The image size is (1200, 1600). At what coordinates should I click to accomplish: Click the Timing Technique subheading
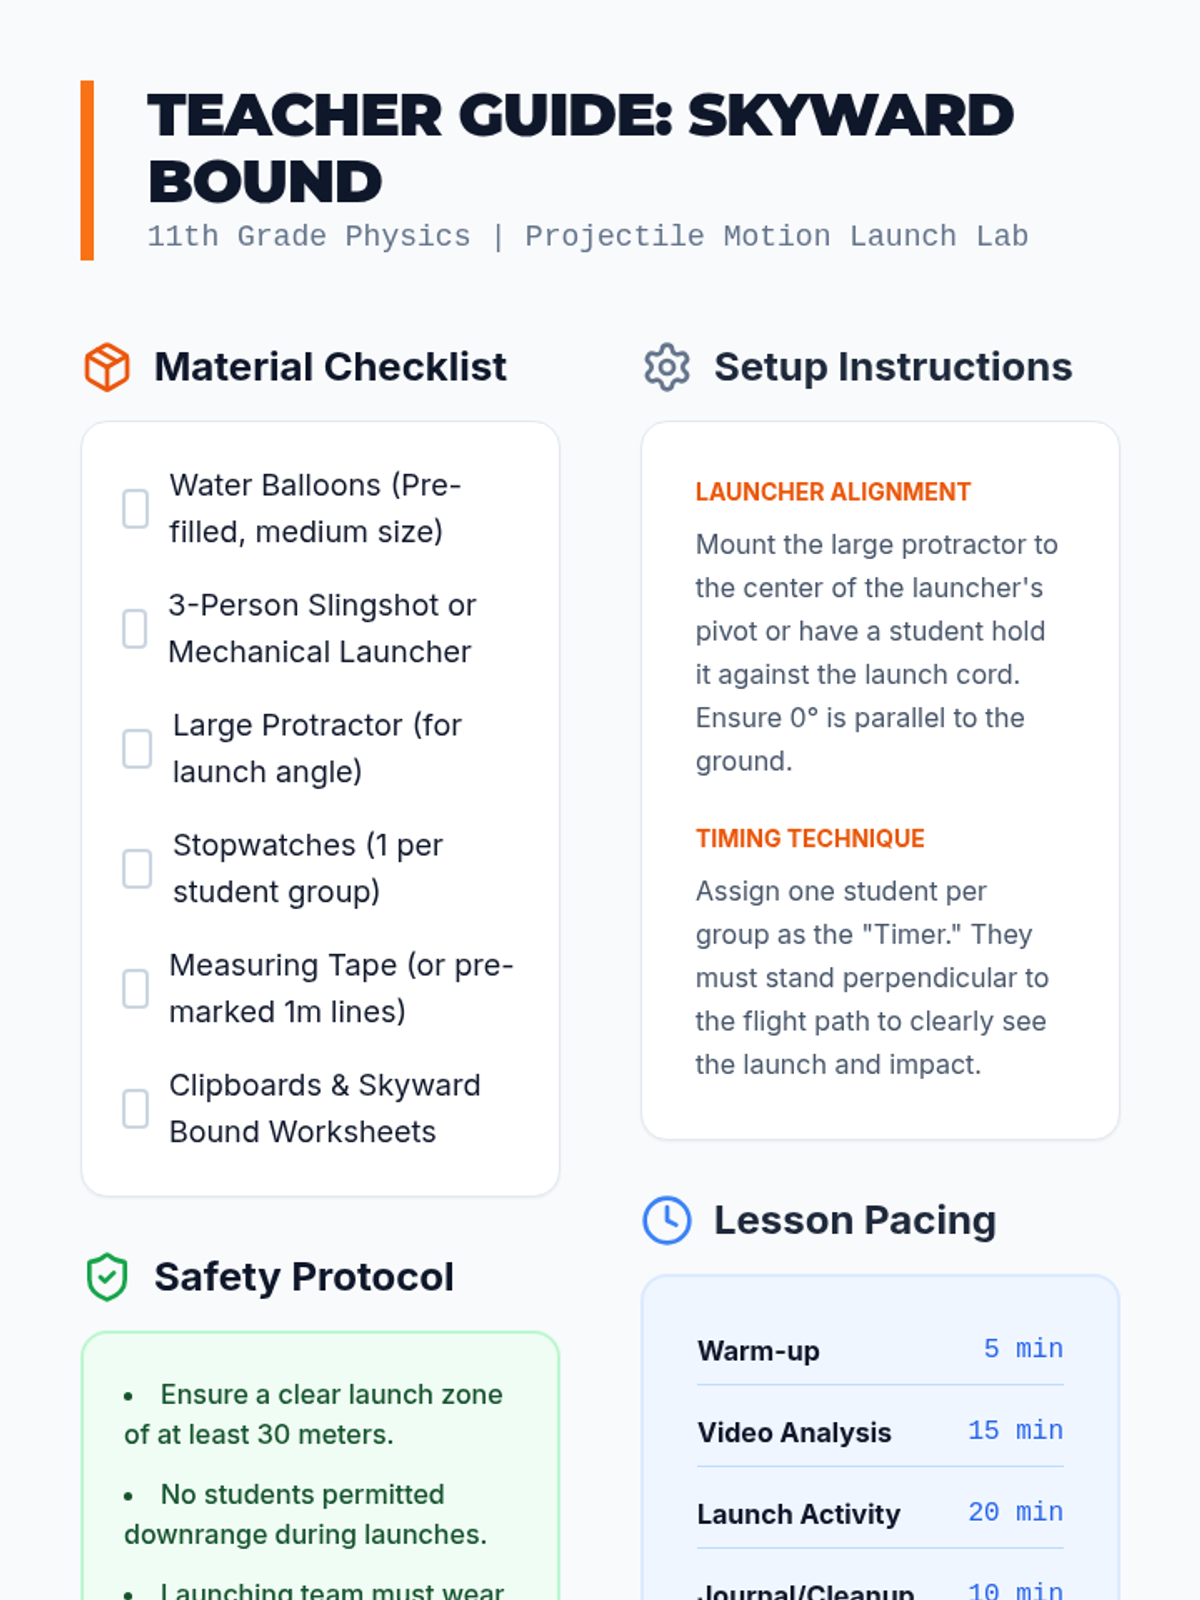810,838
